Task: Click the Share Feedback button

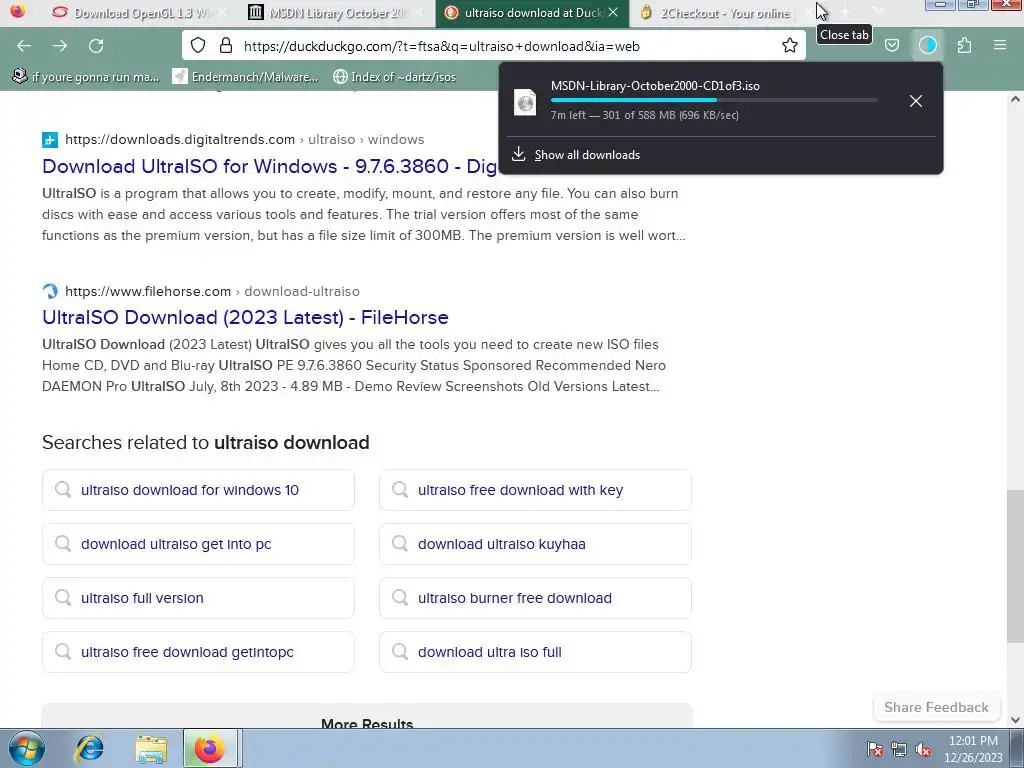Action: click(x=936, y=707)
